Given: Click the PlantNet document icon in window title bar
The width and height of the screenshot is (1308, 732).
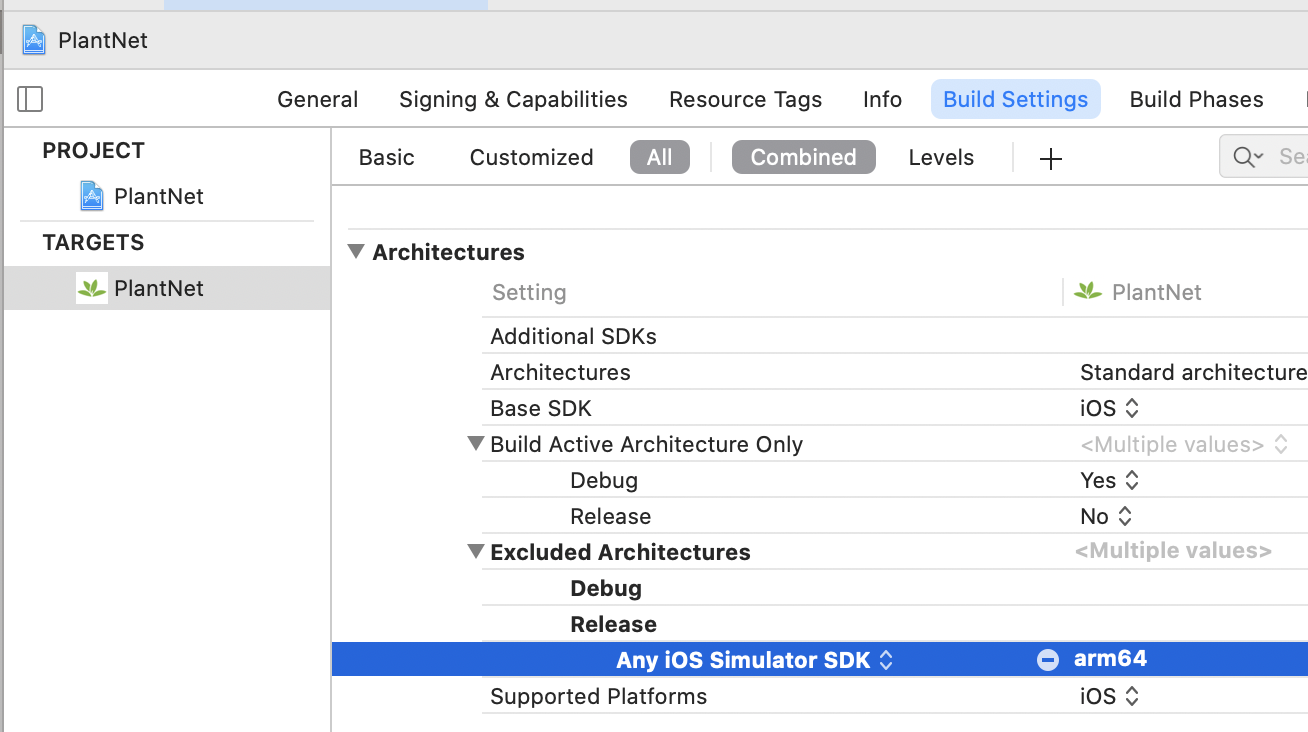Looking at the screenshot, I should tap(34, 40).
